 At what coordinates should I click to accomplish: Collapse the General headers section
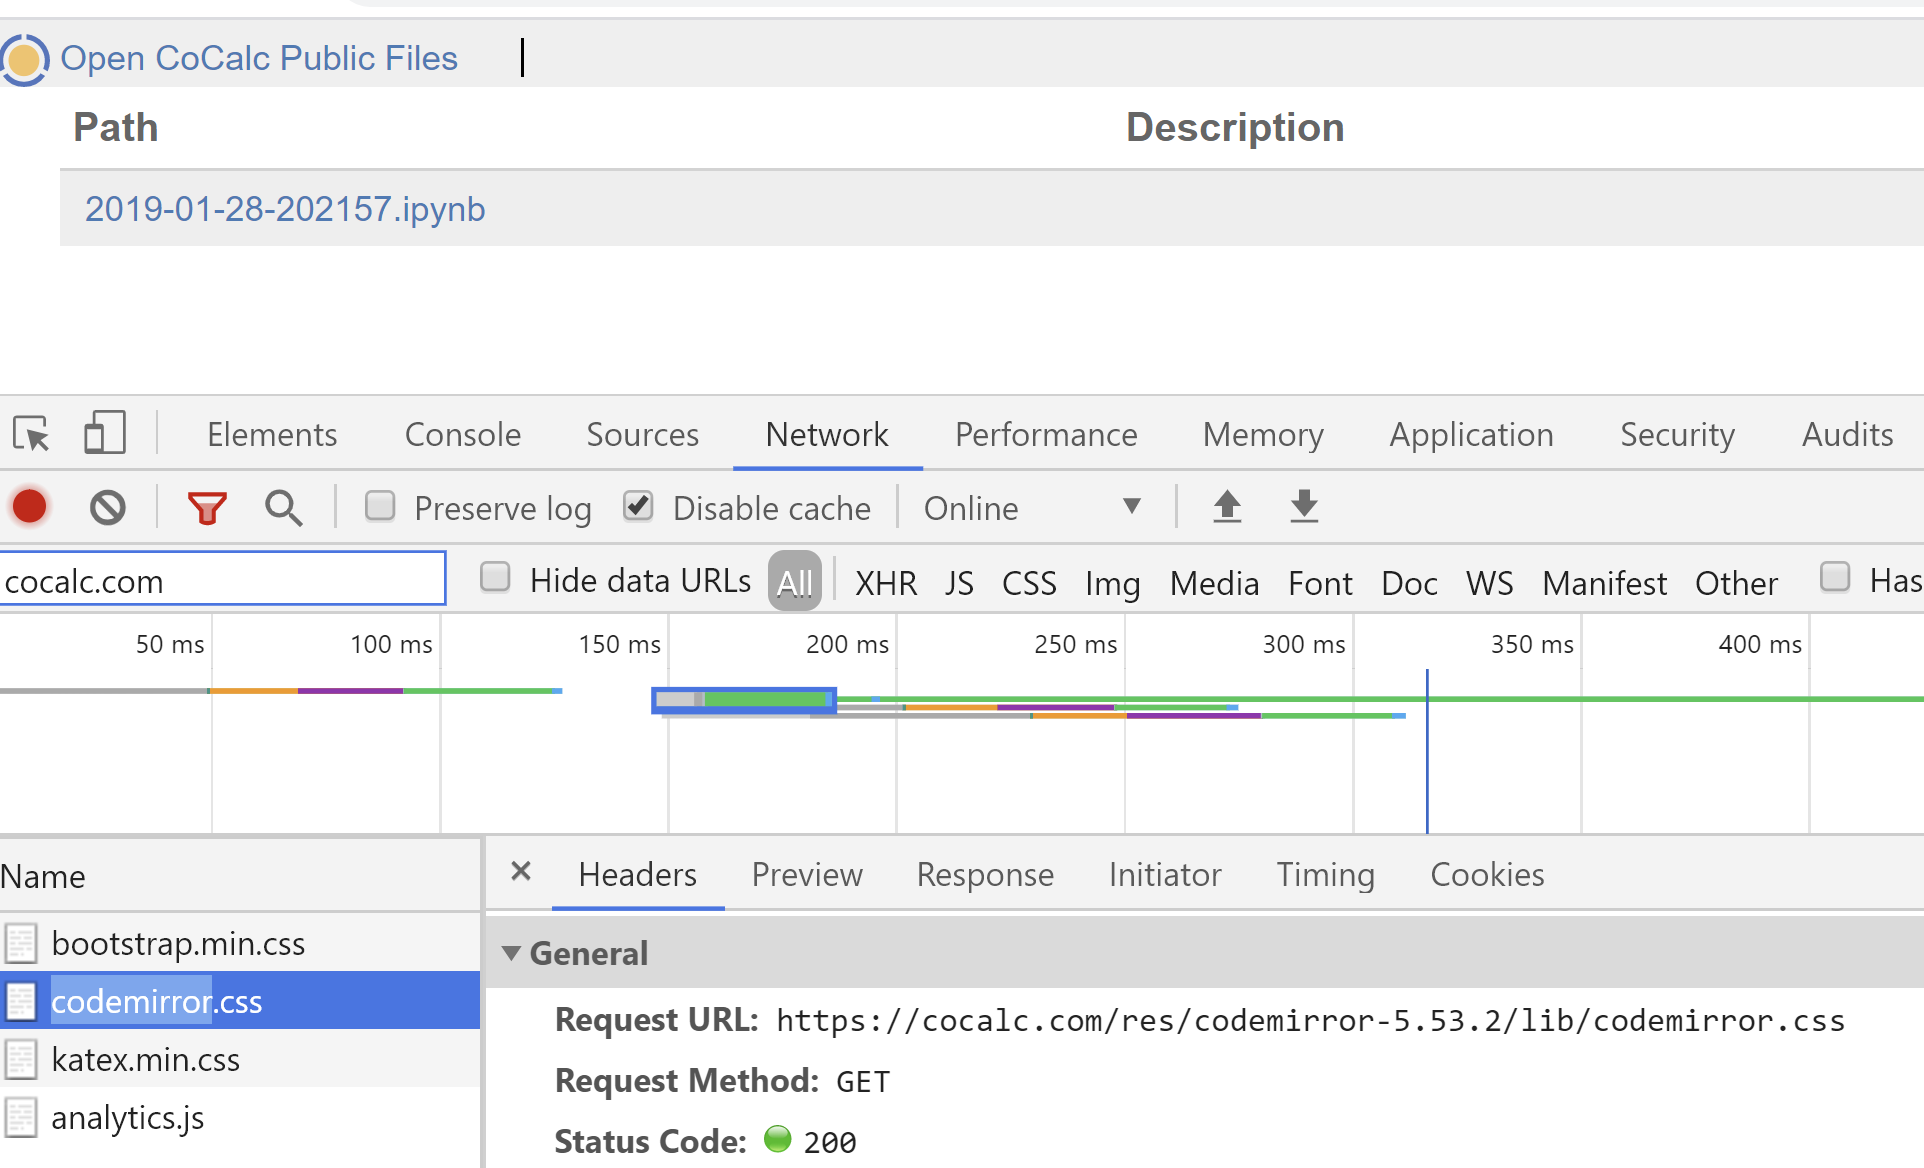[512, 953]
